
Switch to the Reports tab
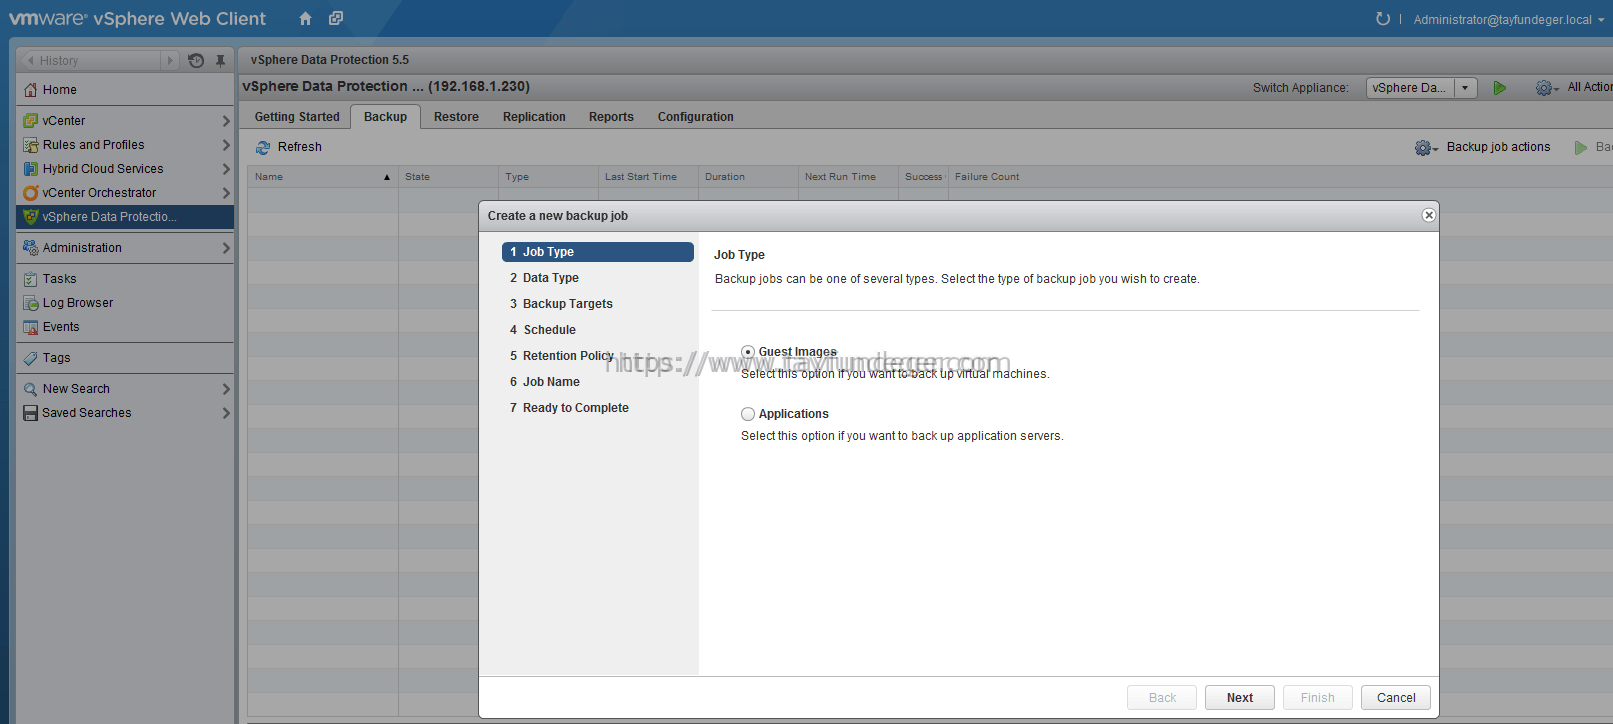(x=611, y=117)
